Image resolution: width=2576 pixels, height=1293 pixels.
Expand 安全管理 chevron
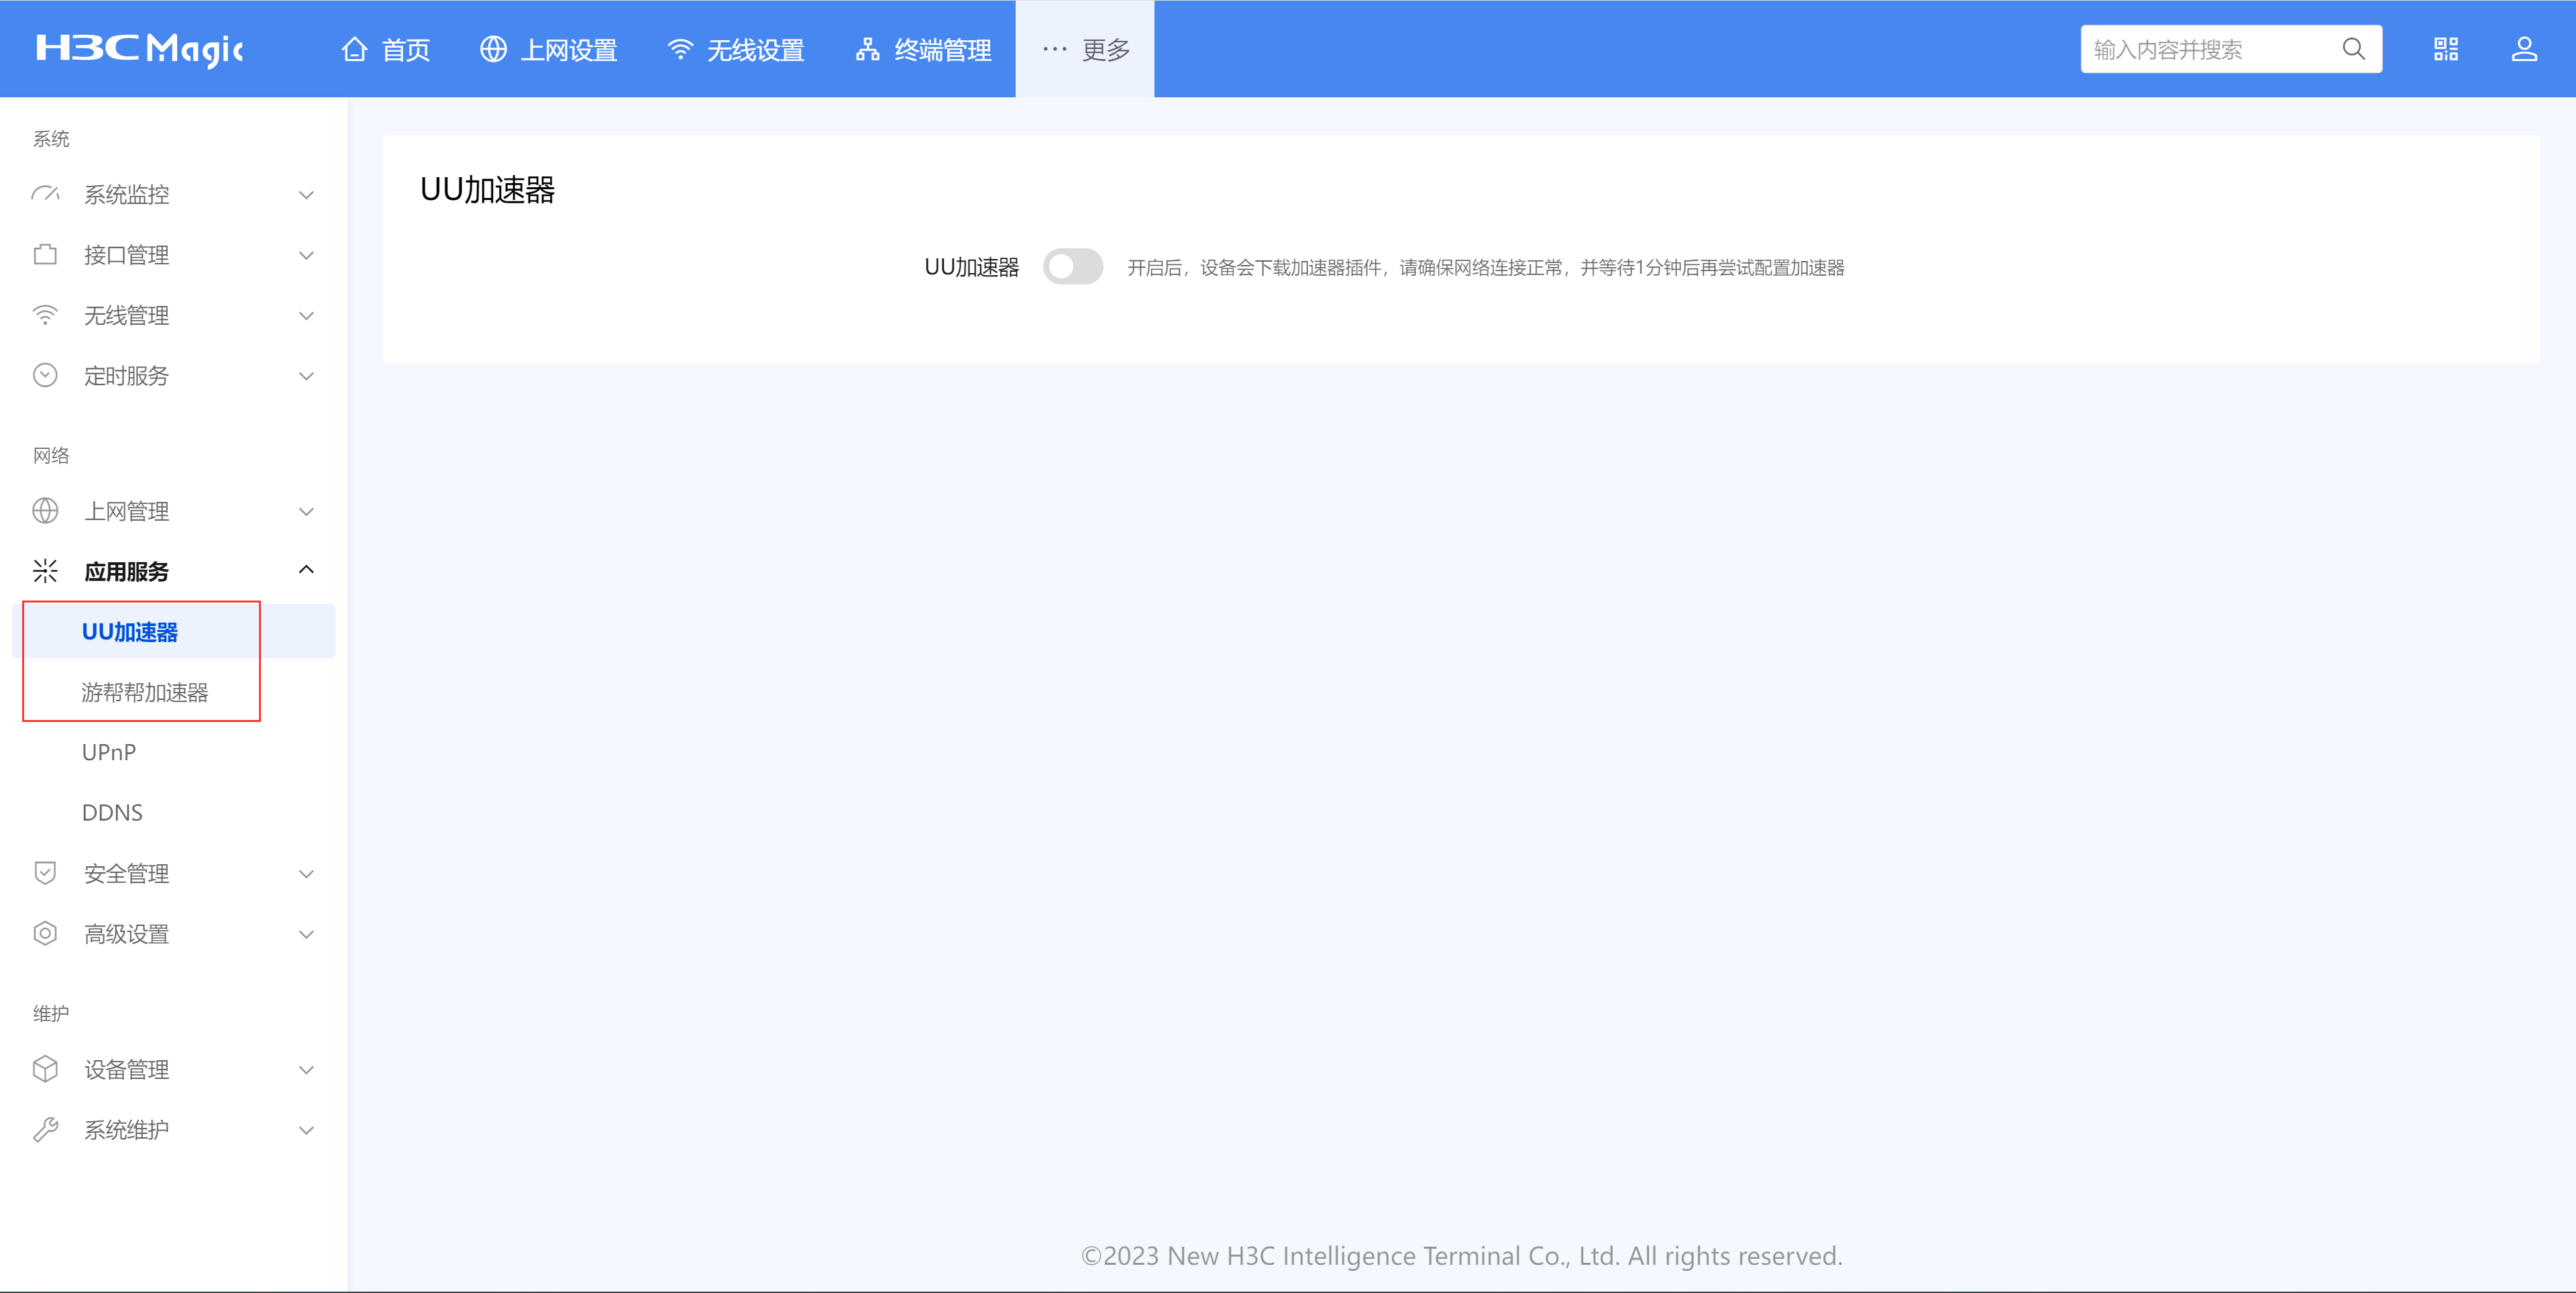coord(306,874)
